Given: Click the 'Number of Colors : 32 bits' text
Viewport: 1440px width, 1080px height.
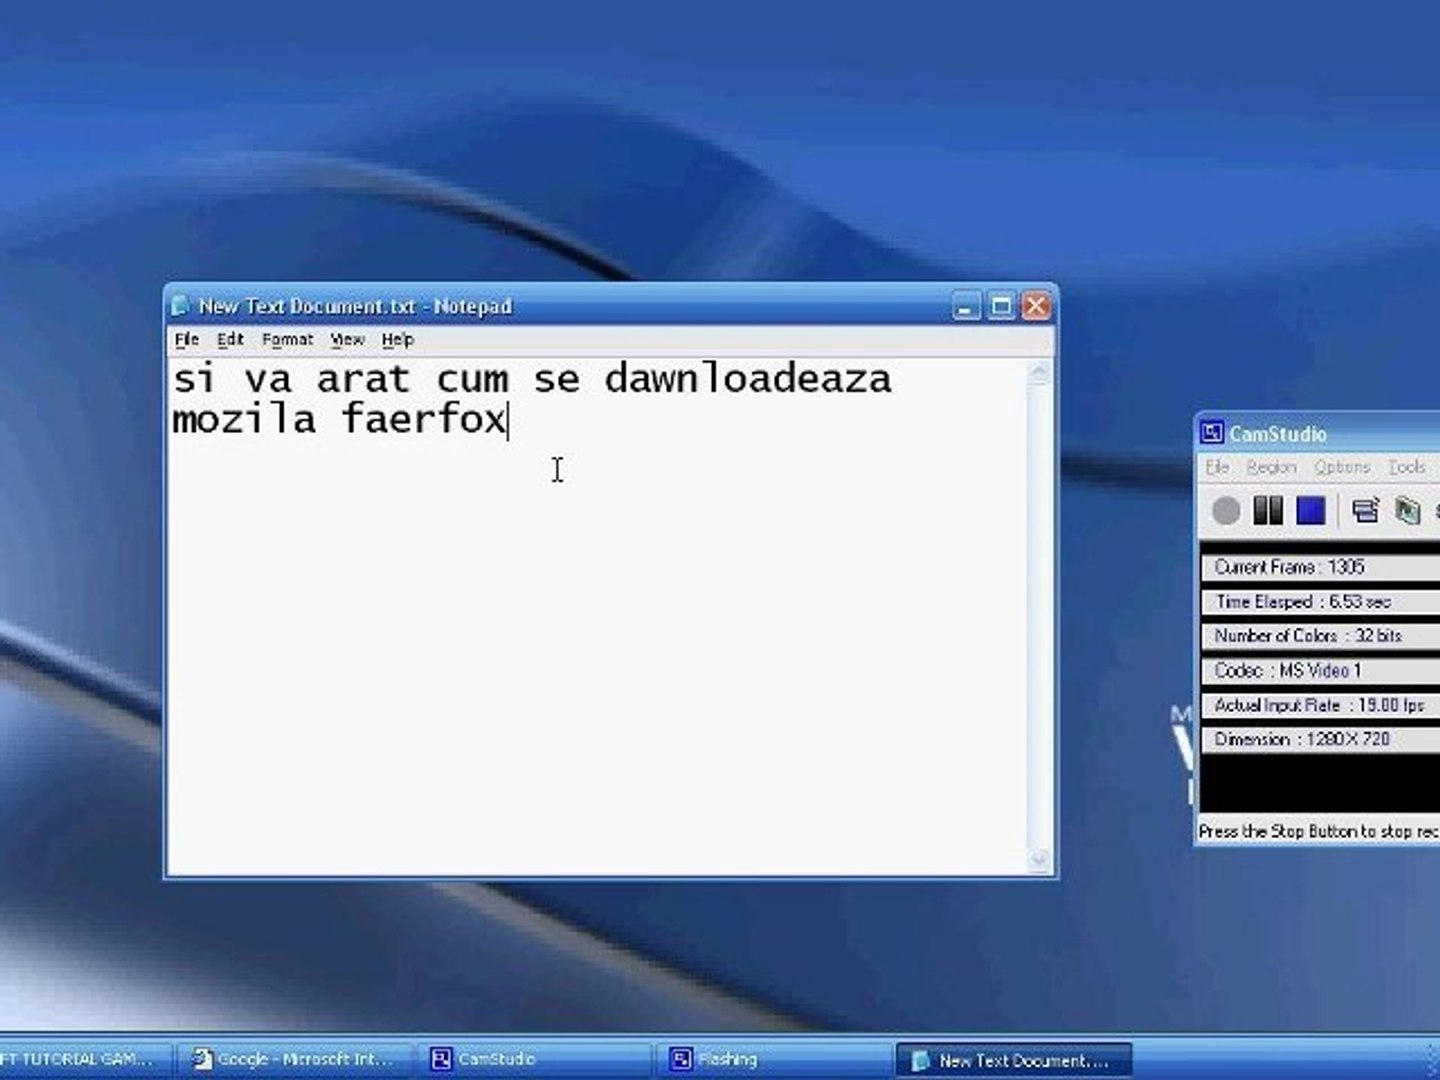Looking at the screenshot, I should [x=1308, y=636].
